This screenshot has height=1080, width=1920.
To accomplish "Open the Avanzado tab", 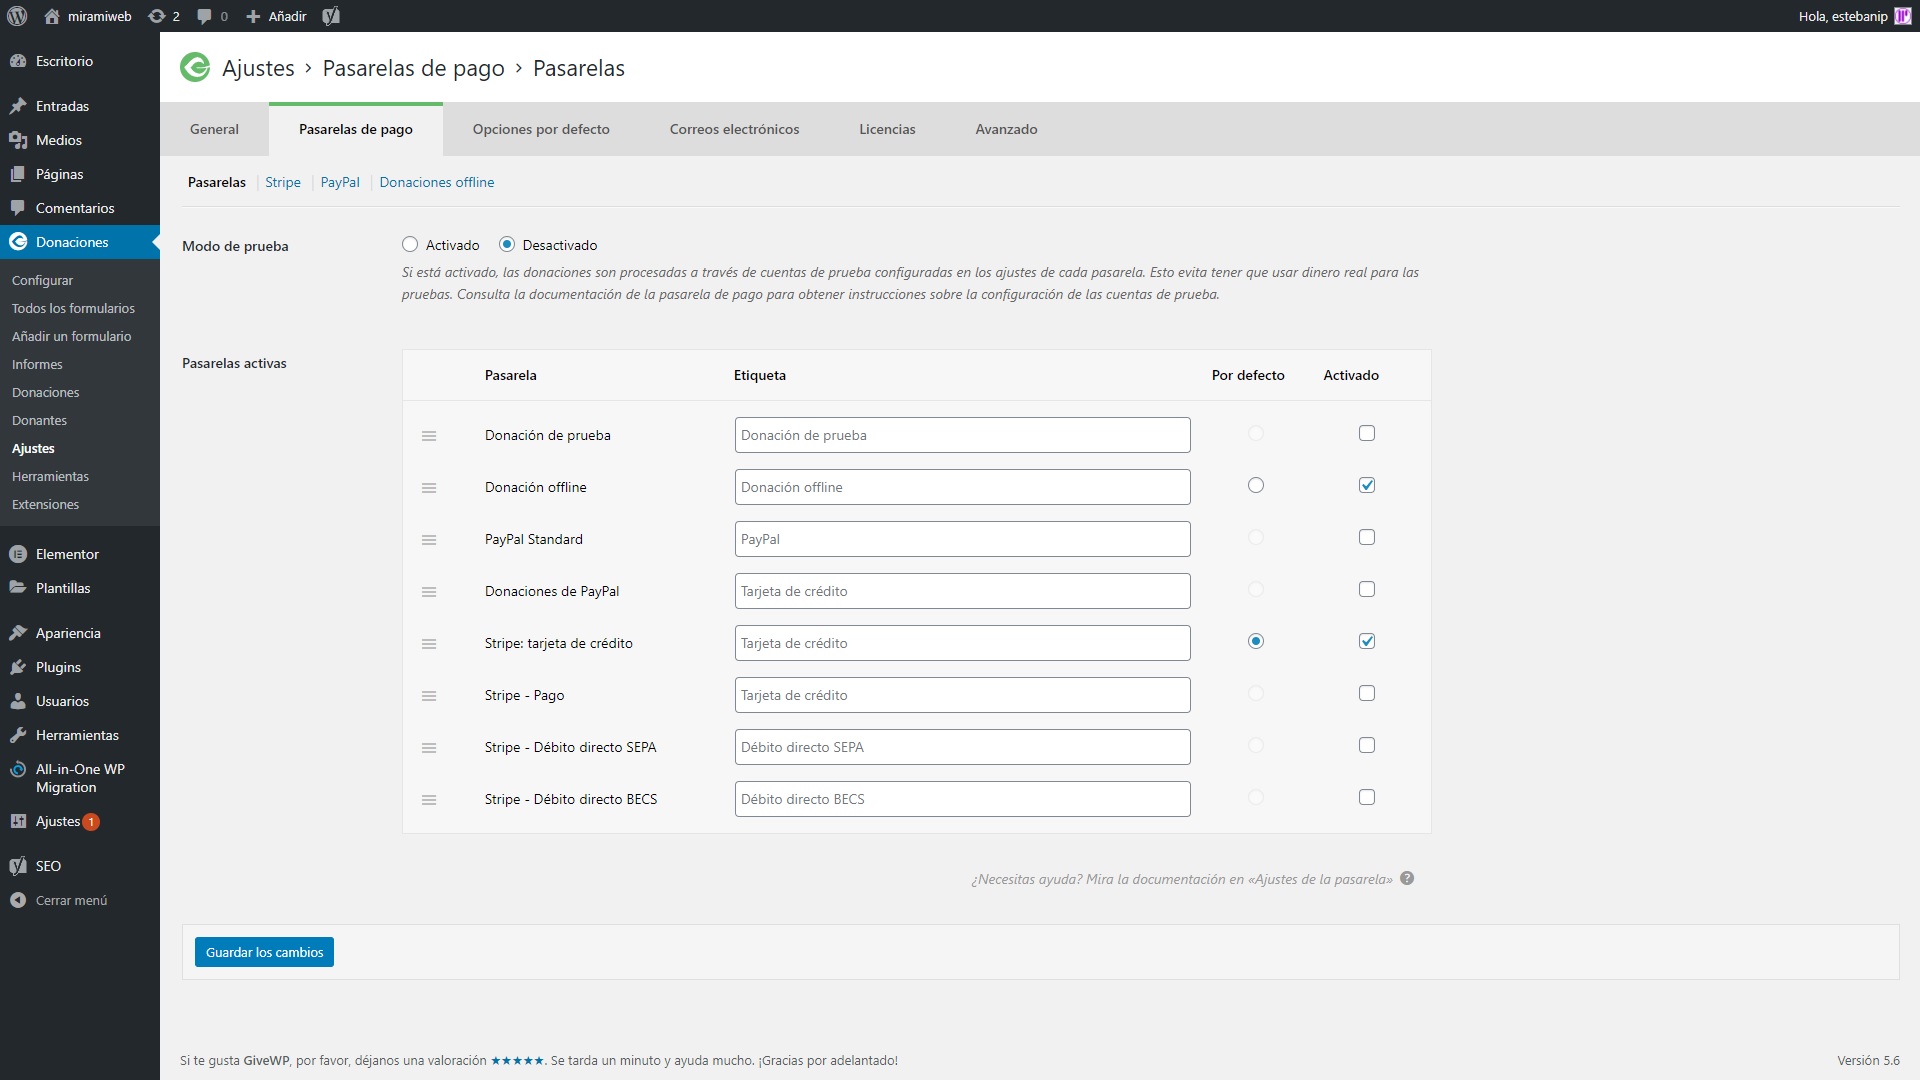I will pyautogui.click(x=1006, y=129).
